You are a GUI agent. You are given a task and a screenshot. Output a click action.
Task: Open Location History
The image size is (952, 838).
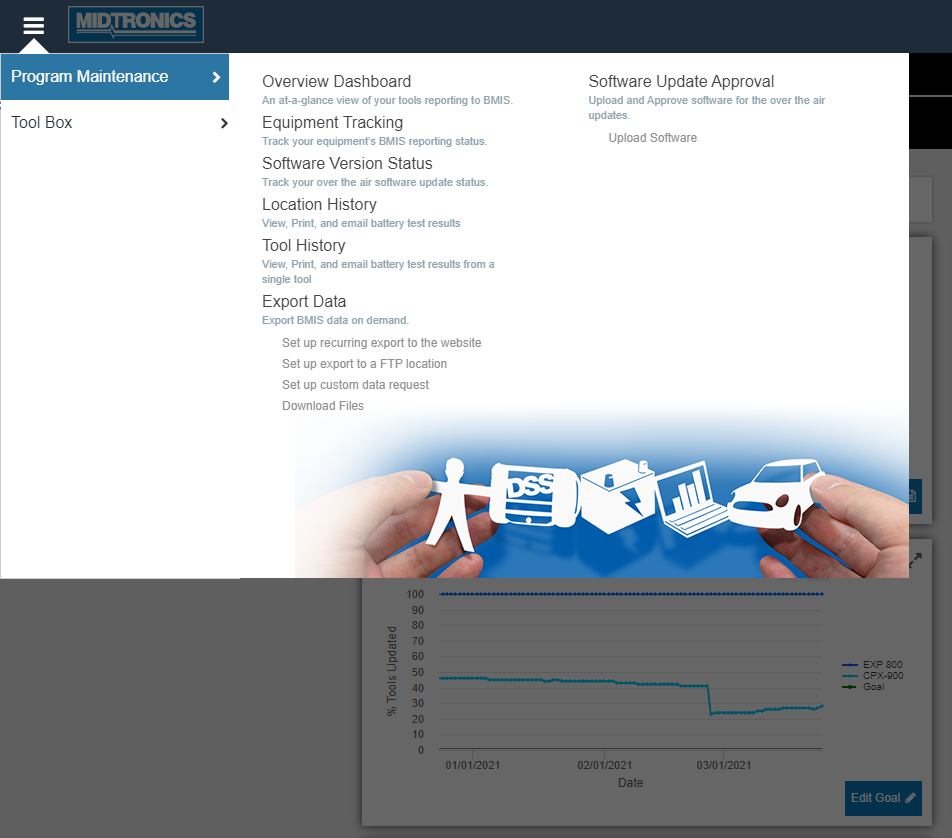tap(319, 205)
